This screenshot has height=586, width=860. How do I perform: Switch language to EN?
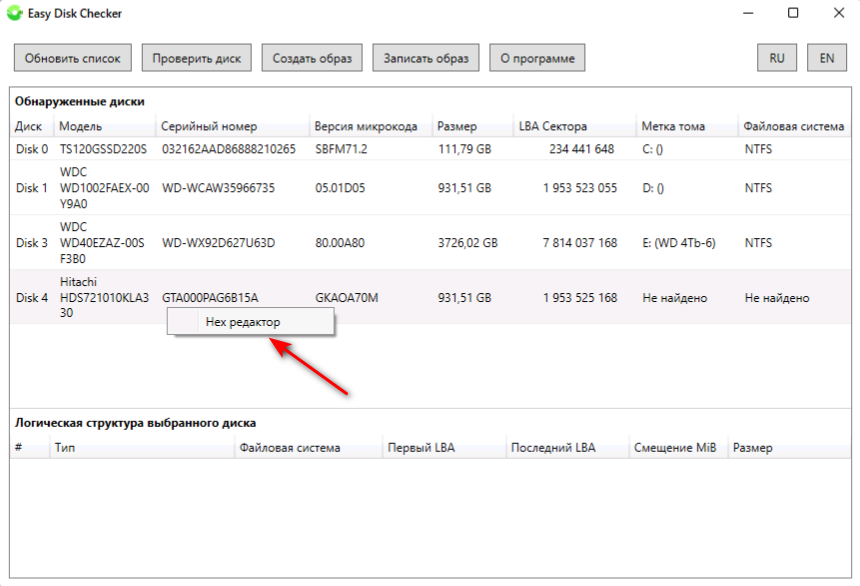826,58
